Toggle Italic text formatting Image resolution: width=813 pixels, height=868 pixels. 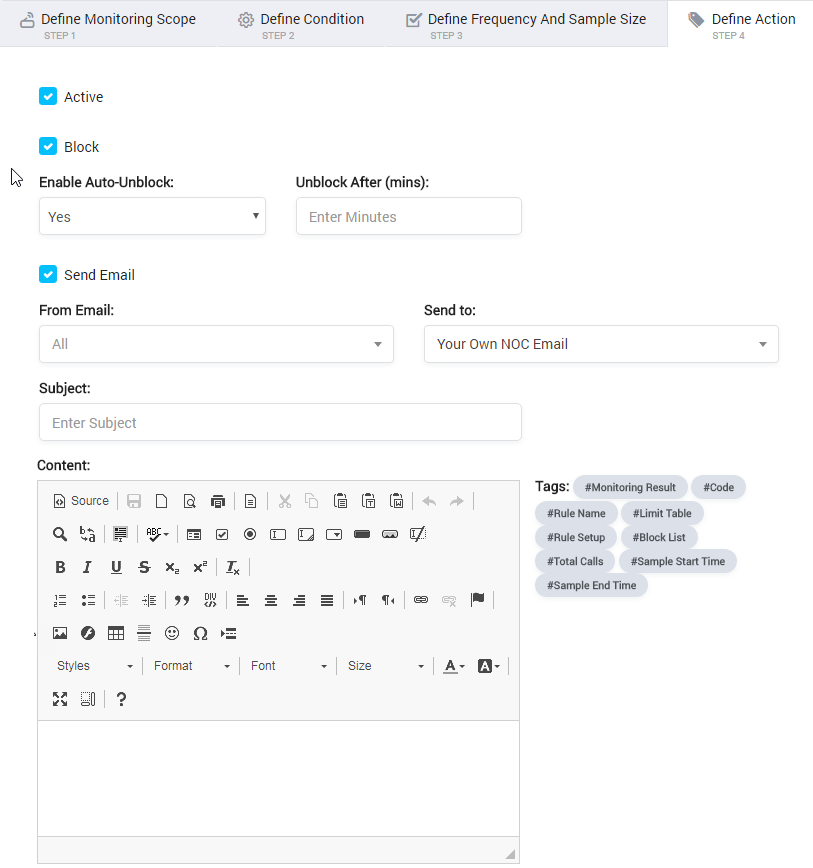[87, 567]
